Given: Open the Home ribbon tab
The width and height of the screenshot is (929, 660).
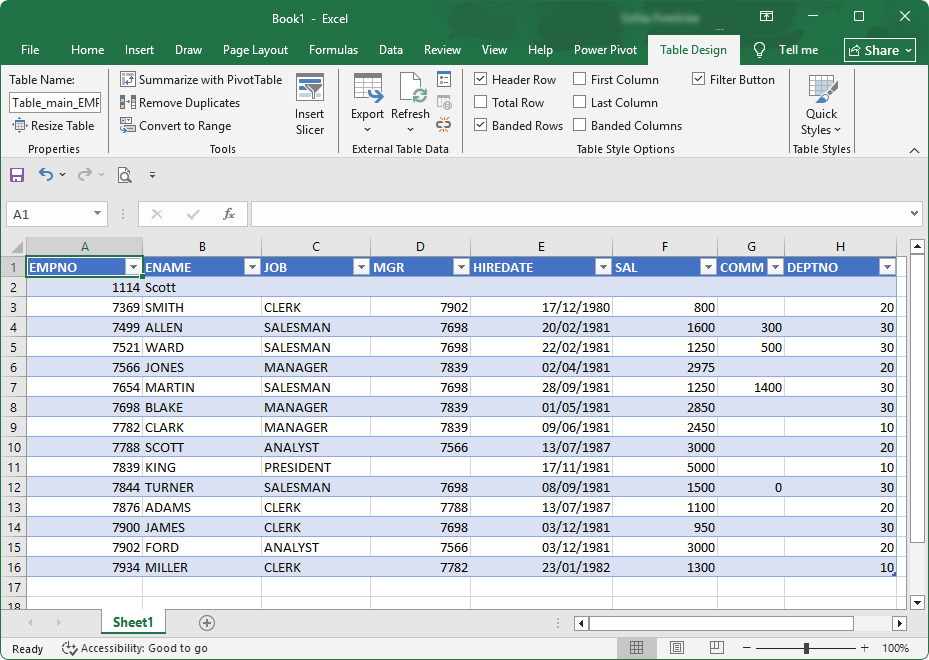Looking at the screenshot, I should coord(88,50).
